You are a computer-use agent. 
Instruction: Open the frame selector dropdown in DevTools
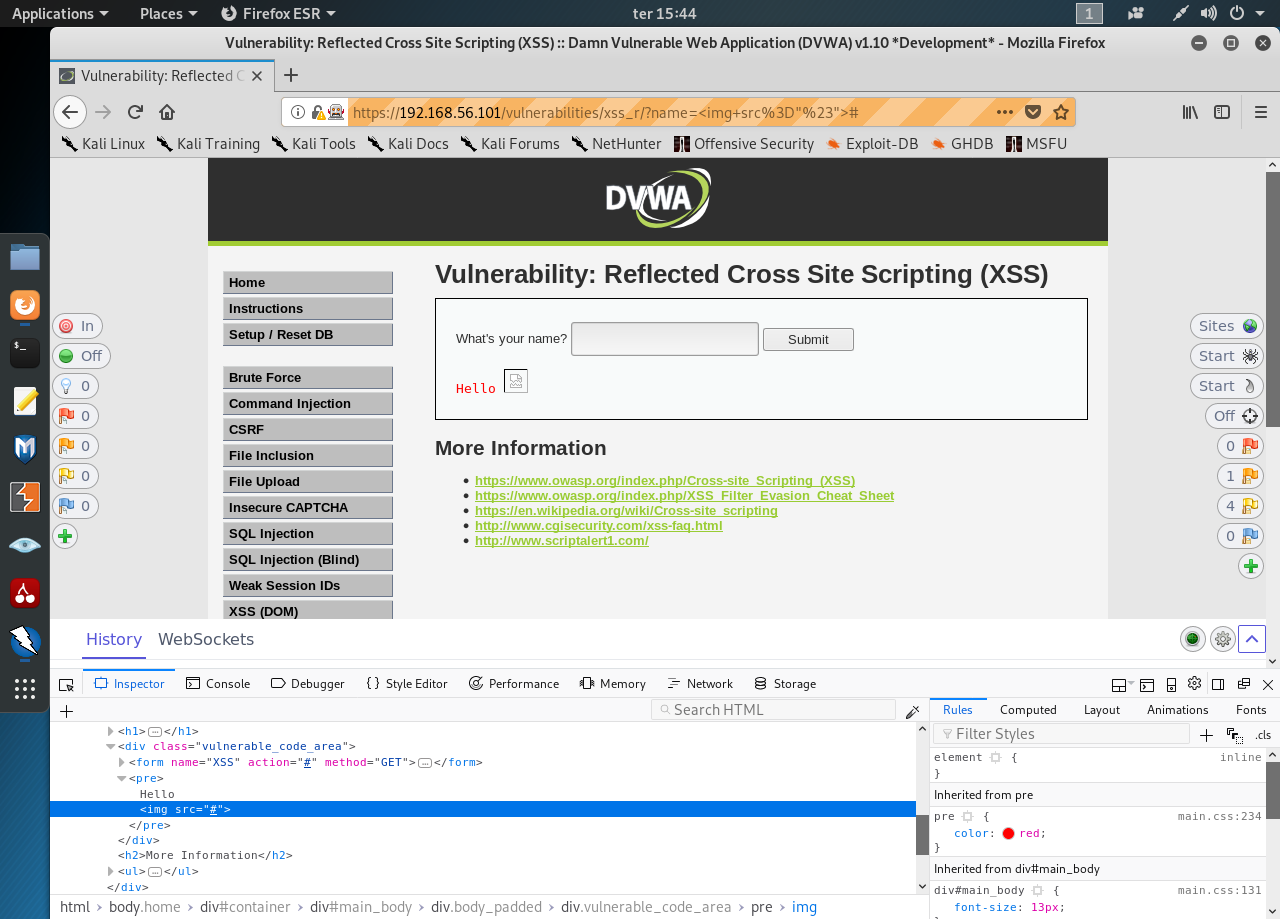pos(1121,684)
